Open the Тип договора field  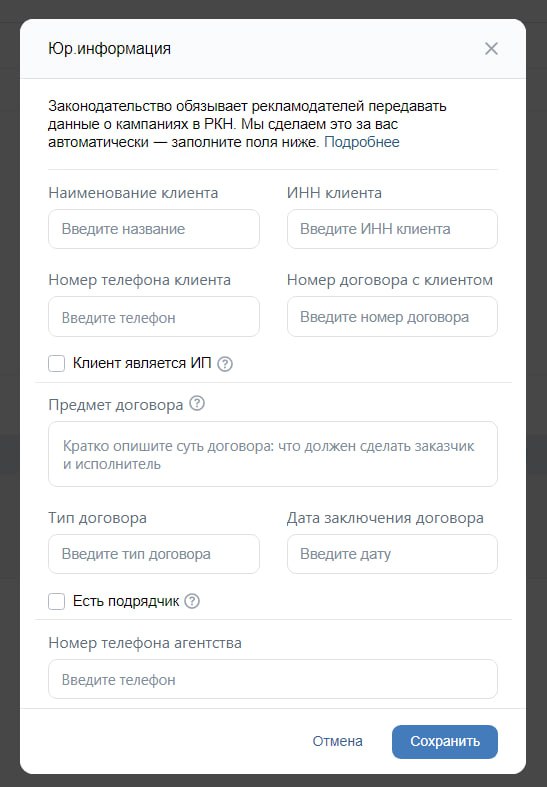[x=154, y=554]
